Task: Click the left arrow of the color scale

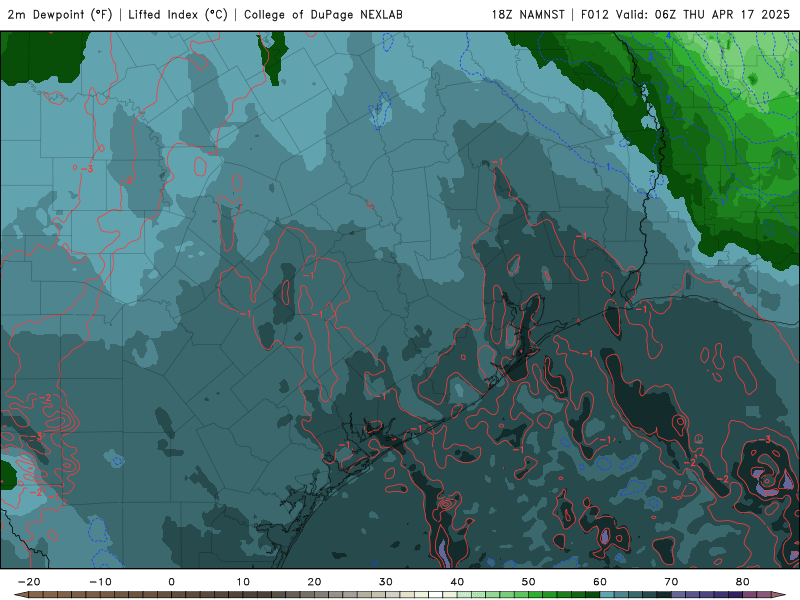Action: coord(19,595)
